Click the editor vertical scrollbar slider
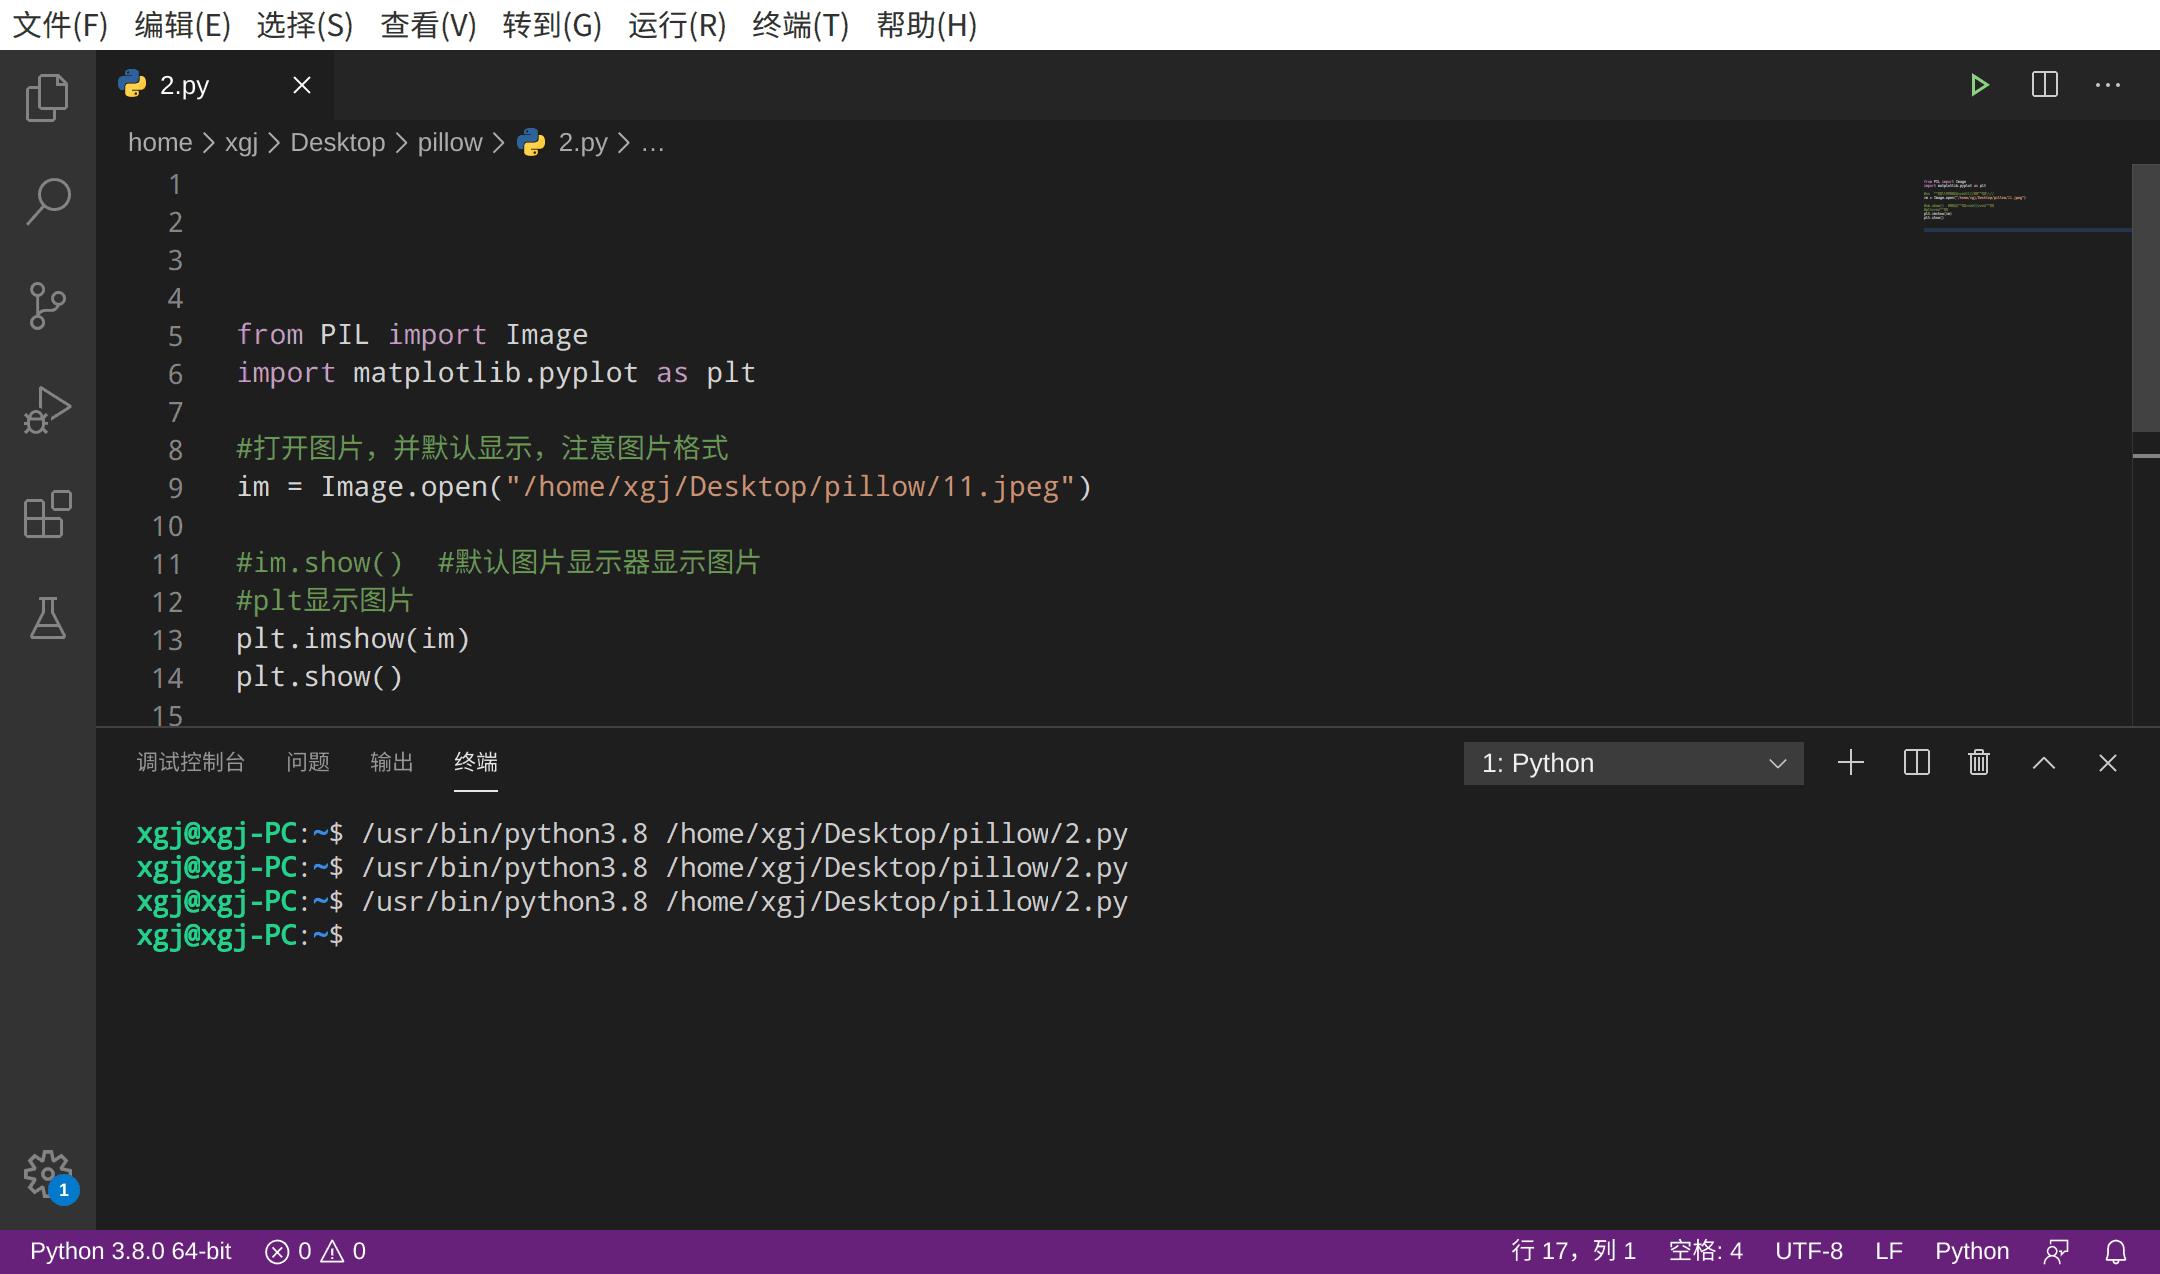This screenshot has width=2160, height=1274. pos(2145,297)
